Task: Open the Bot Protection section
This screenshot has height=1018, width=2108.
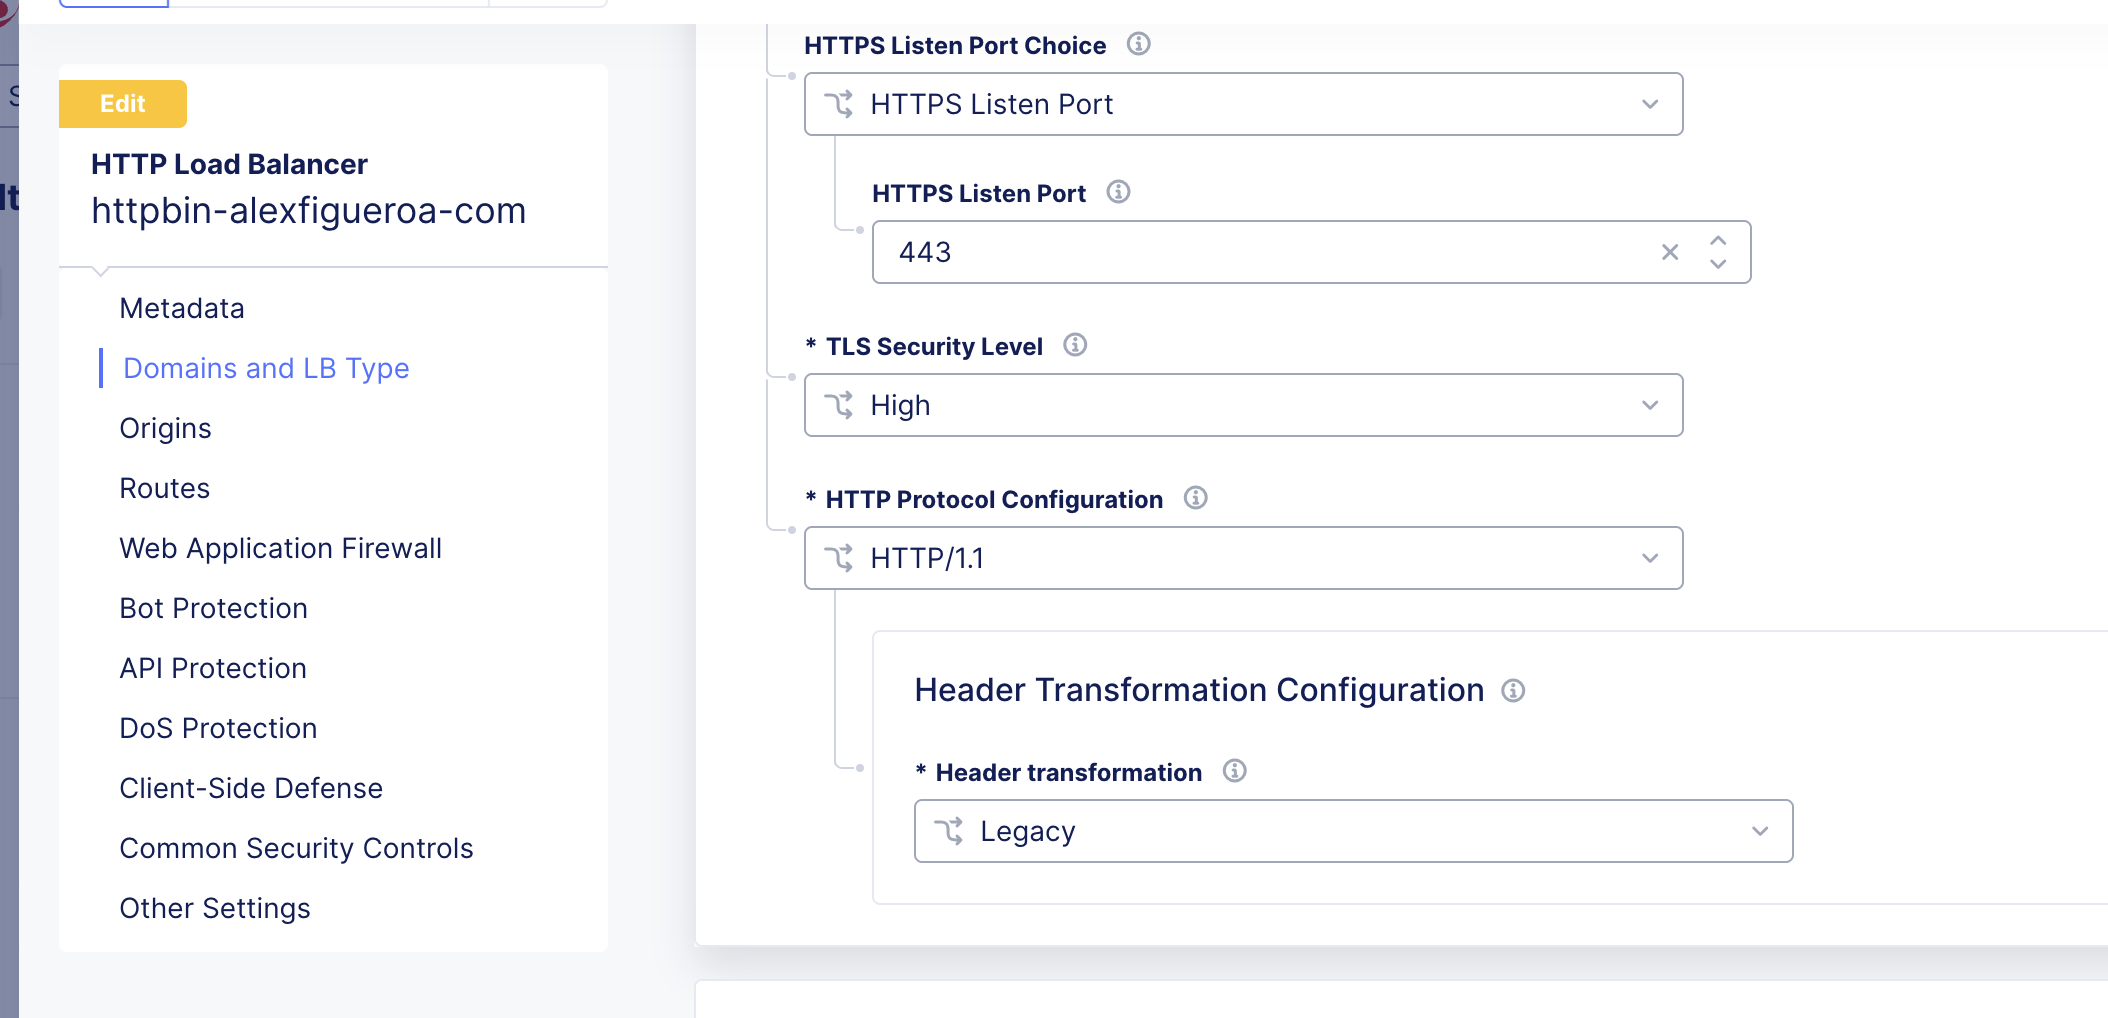Action: (213, 608)
